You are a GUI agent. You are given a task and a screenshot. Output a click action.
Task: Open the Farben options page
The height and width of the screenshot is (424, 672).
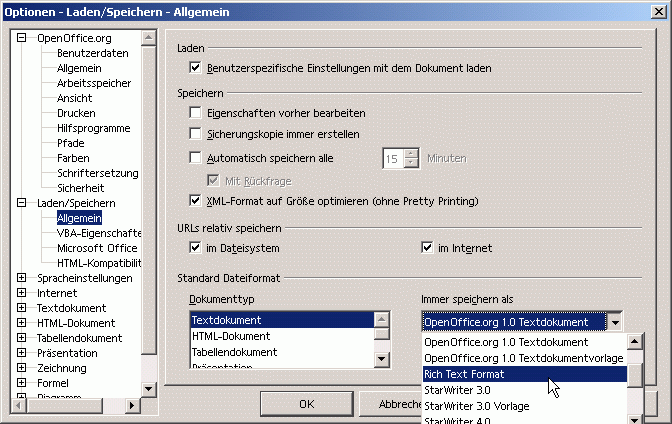73,158
